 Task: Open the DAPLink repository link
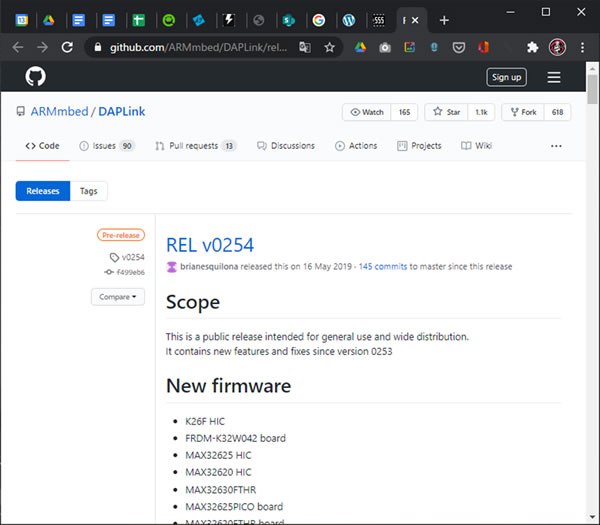pyautogui.click(x=122, y=111)
